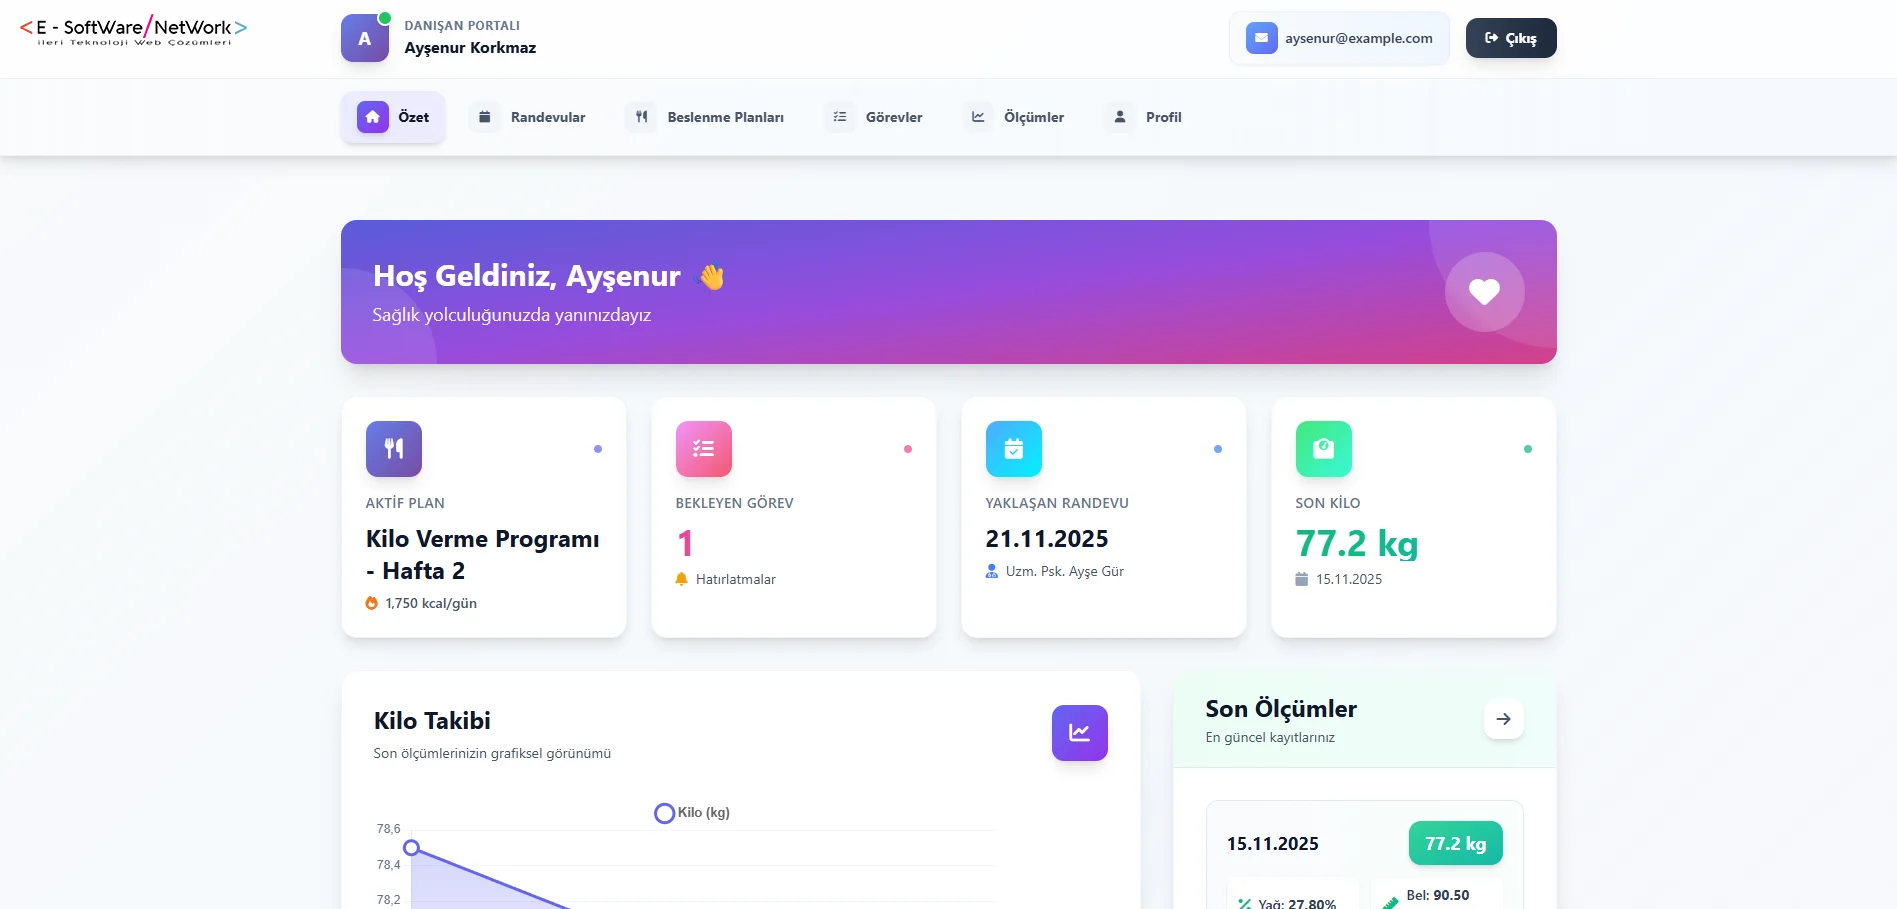Screen dimensions: 1897x909
Task: Open the Beslenme Planları tab
Action: [708, 117]
